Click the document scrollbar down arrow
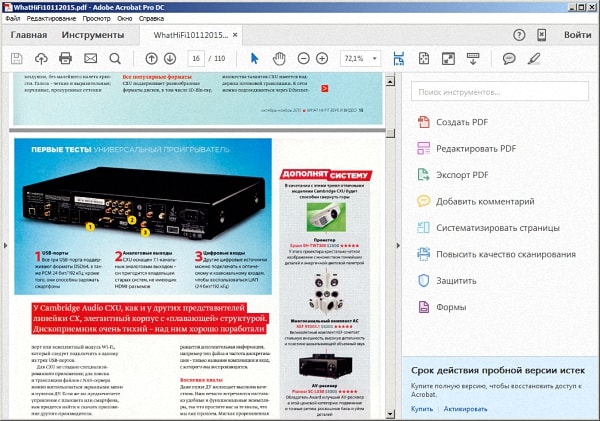 [390, 414]
